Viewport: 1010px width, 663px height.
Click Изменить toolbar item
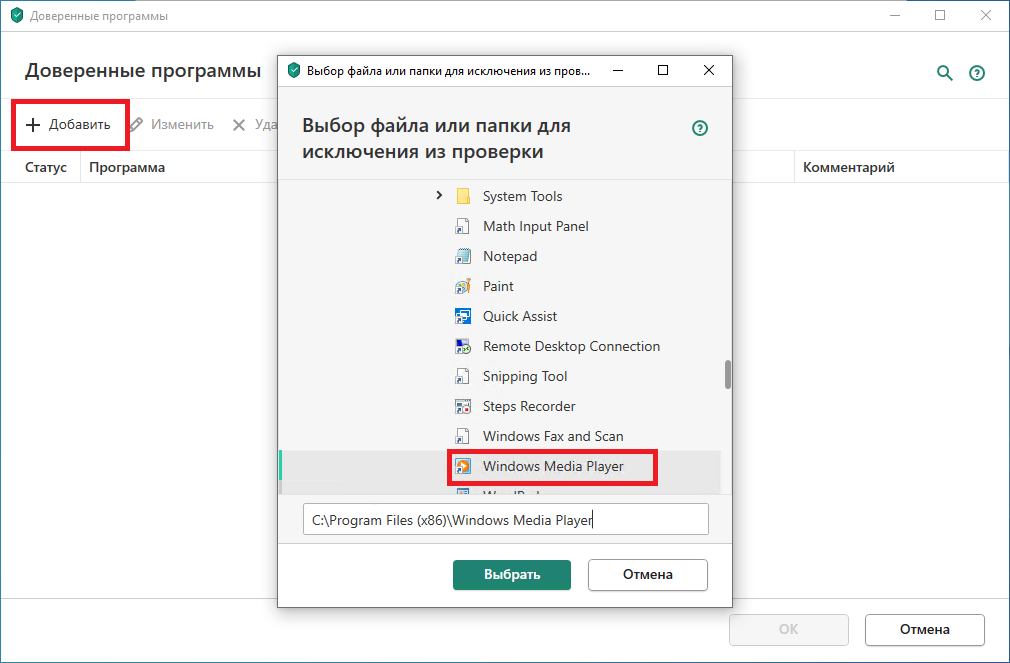pos(172,125)
